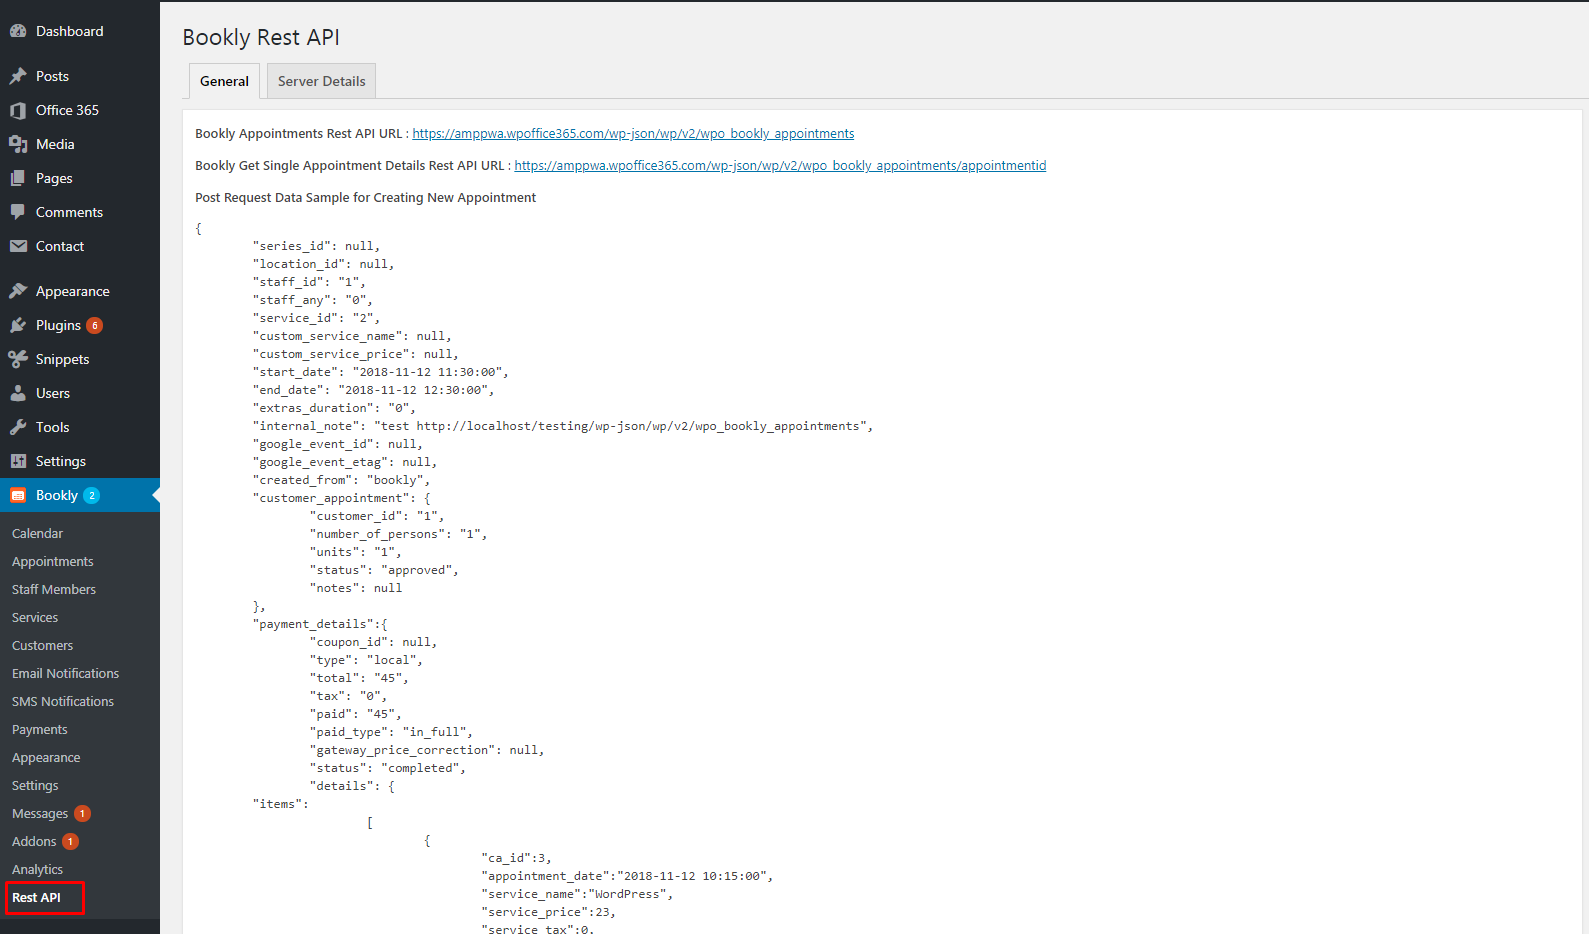Click the "start_date" line in JSON sample
This screenshot has height=934, width=1589.
coord(381,372)
